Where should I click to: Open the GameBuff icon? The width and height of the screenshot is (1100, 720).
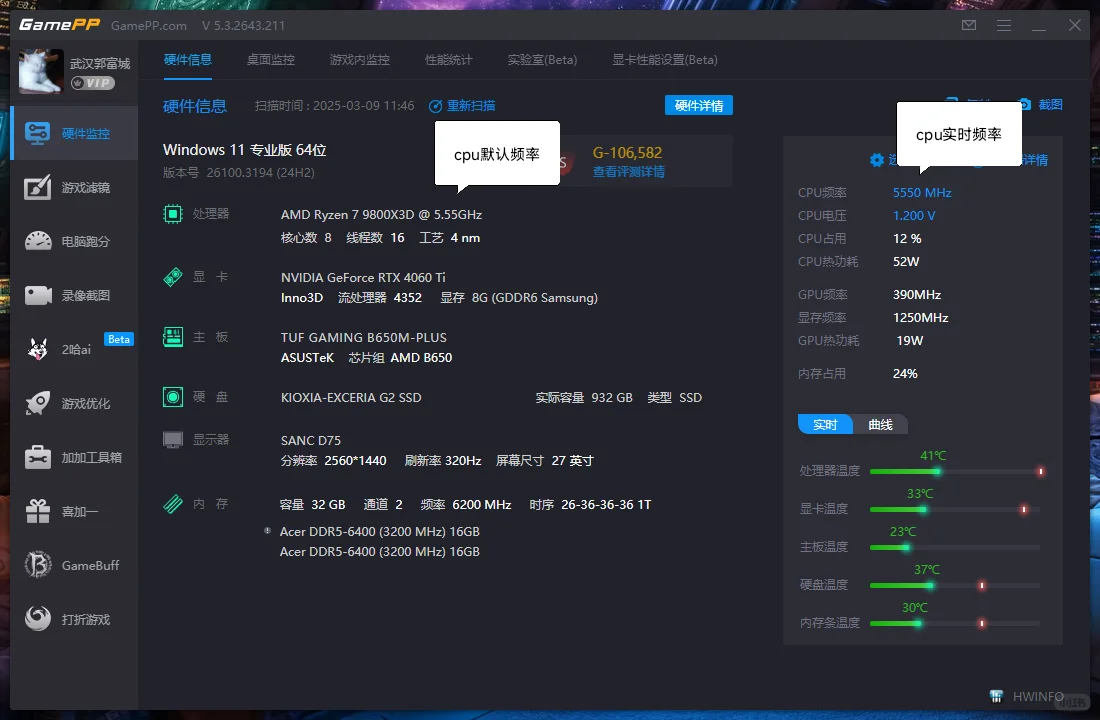pyautogui.click(x=38, y=565)
